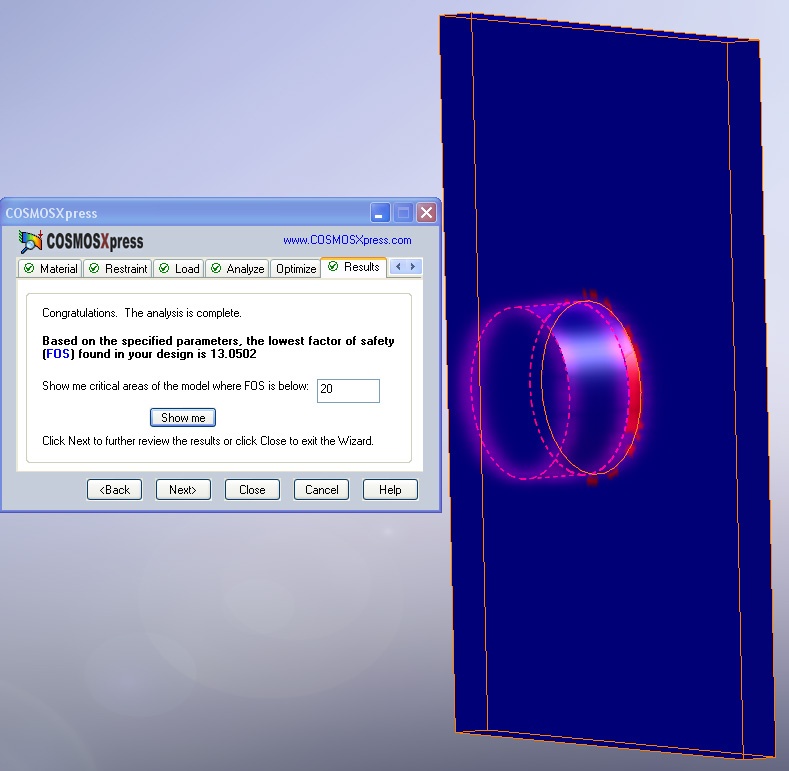Open Help for COSMOSXpress

390,490
